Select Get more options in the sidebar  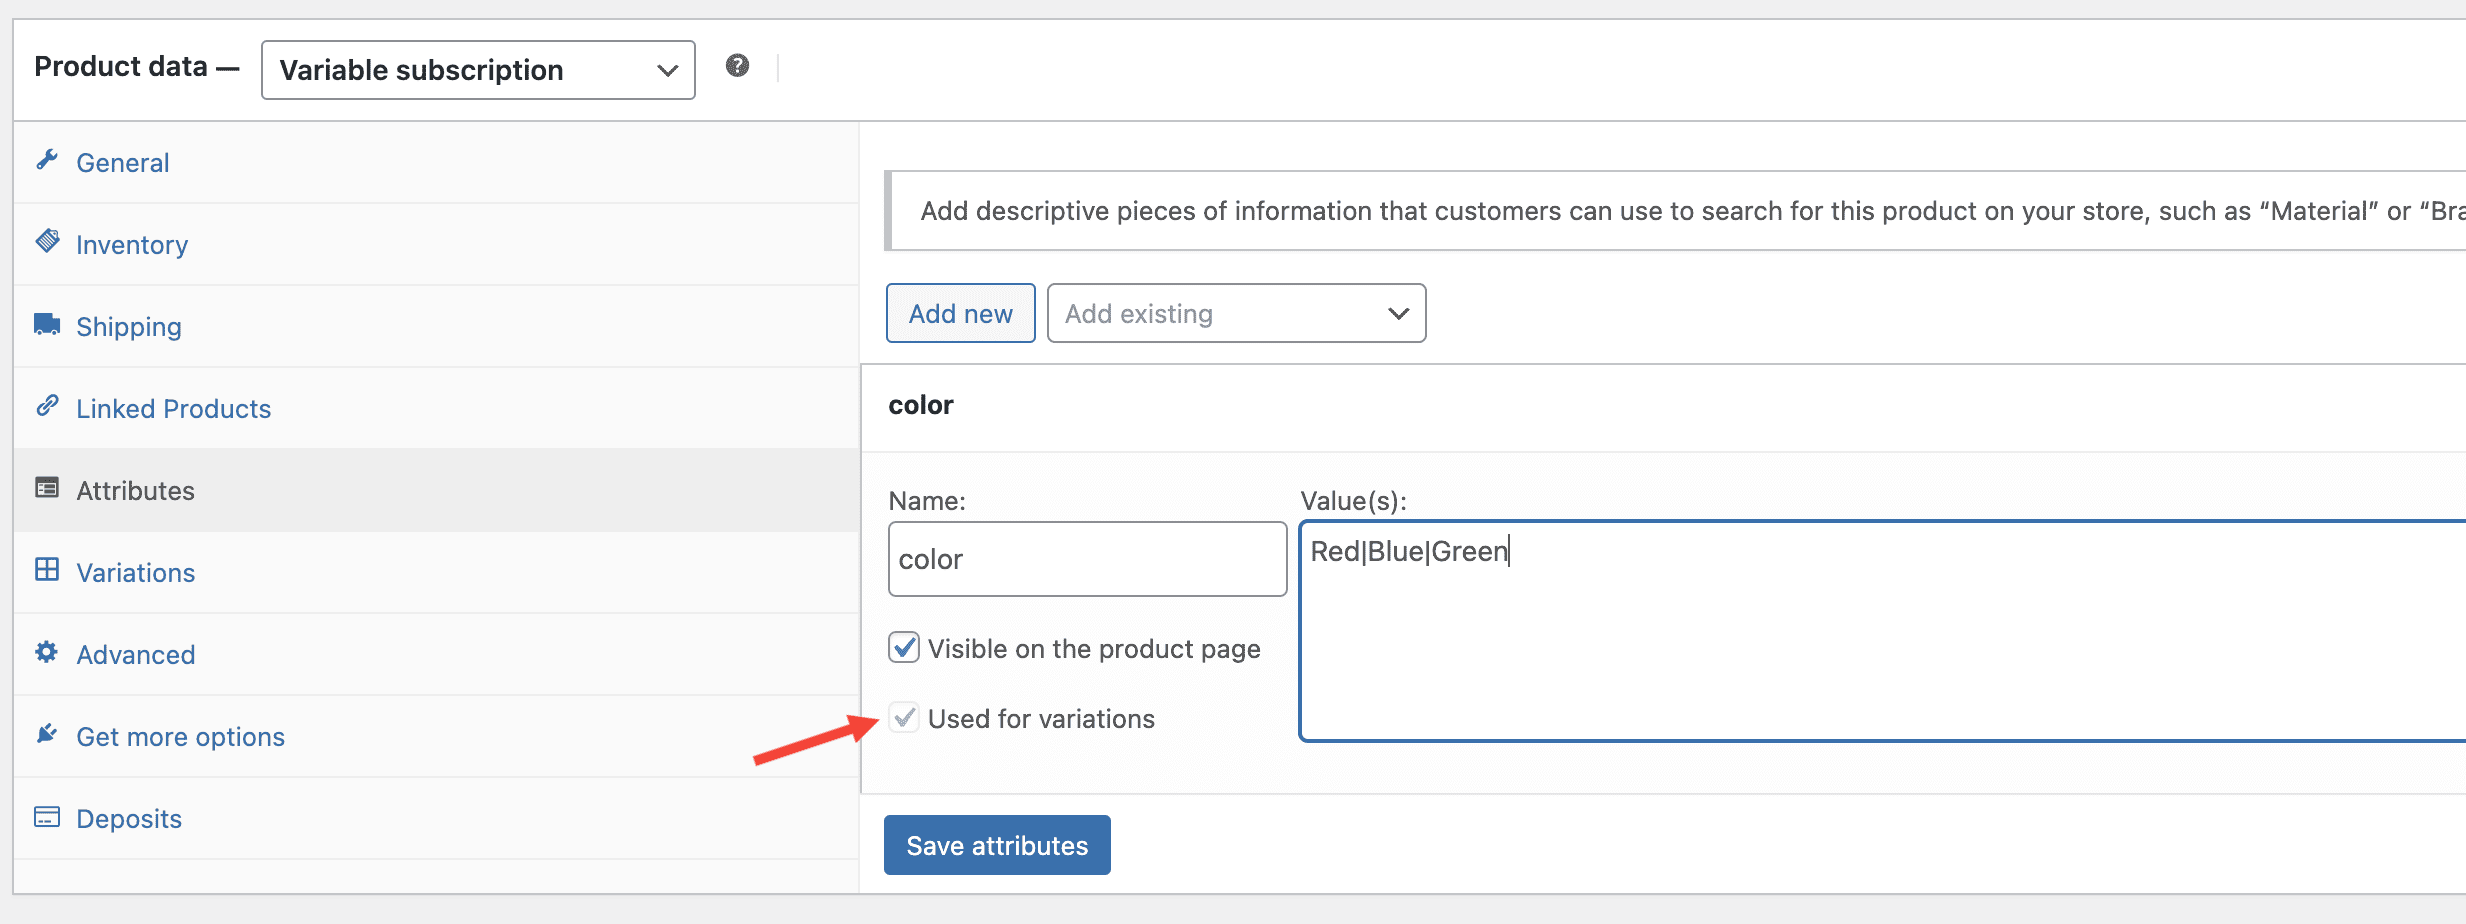pos(180,736)
